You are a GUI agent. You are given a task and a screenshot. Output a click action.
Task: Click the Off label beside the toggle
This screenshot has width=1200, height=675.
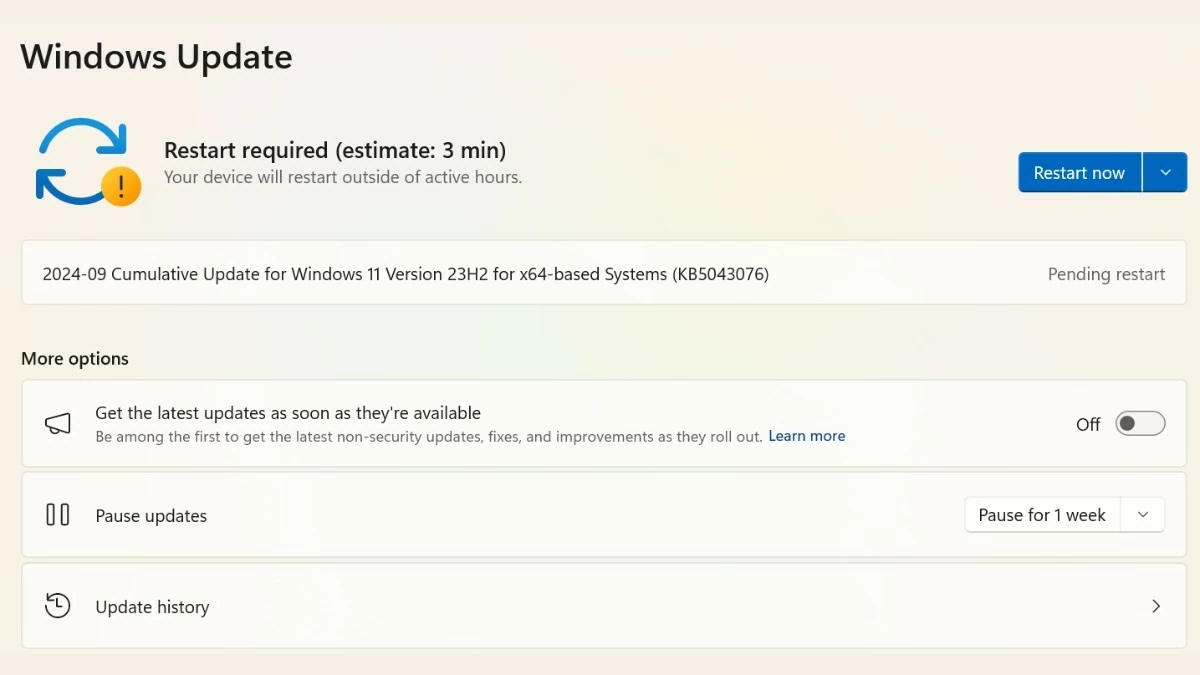click(1088, 424)
